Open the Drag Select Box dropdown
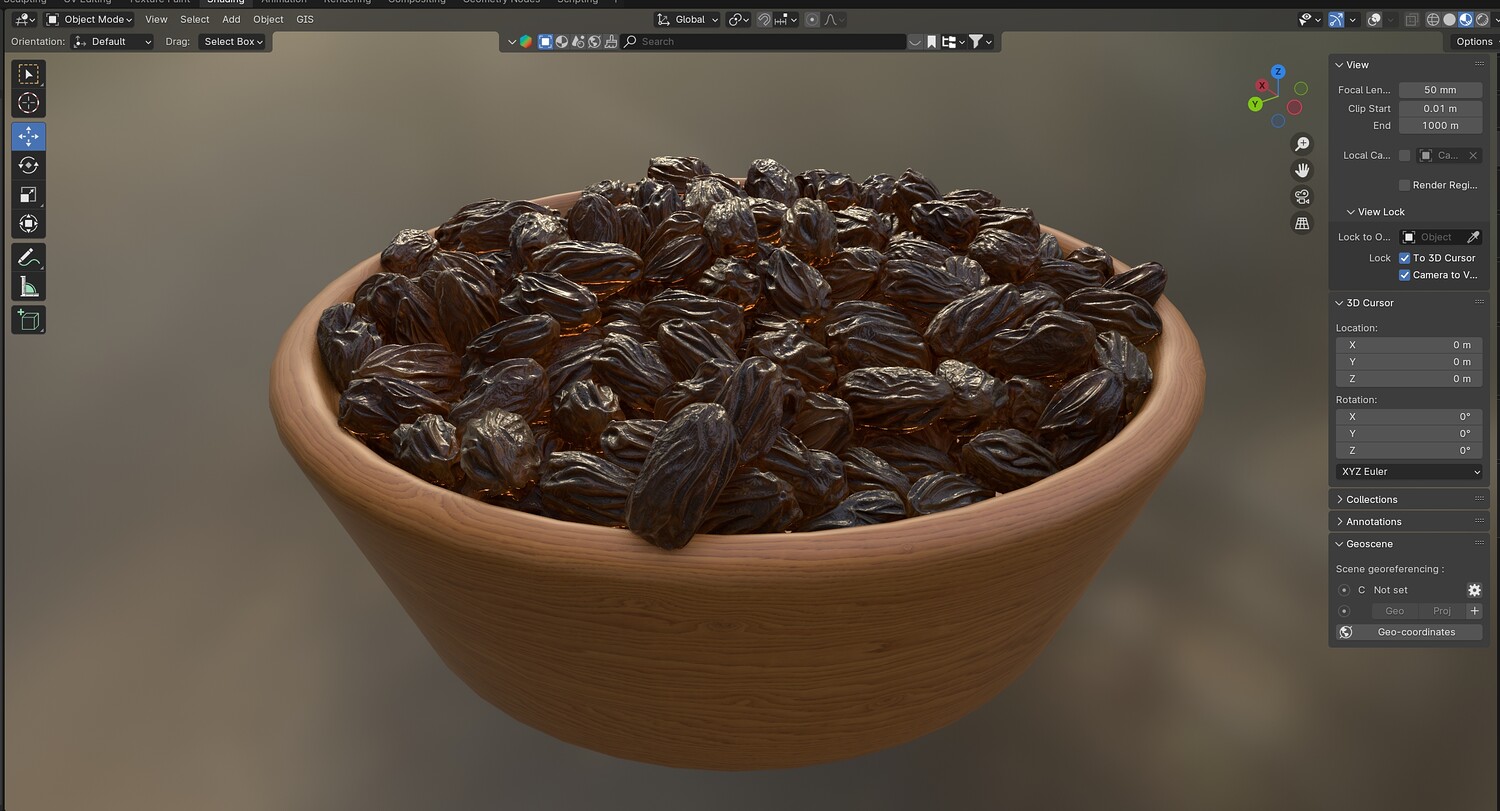Viewport: 1500px width, 811px height. click(x=233, y=42)
